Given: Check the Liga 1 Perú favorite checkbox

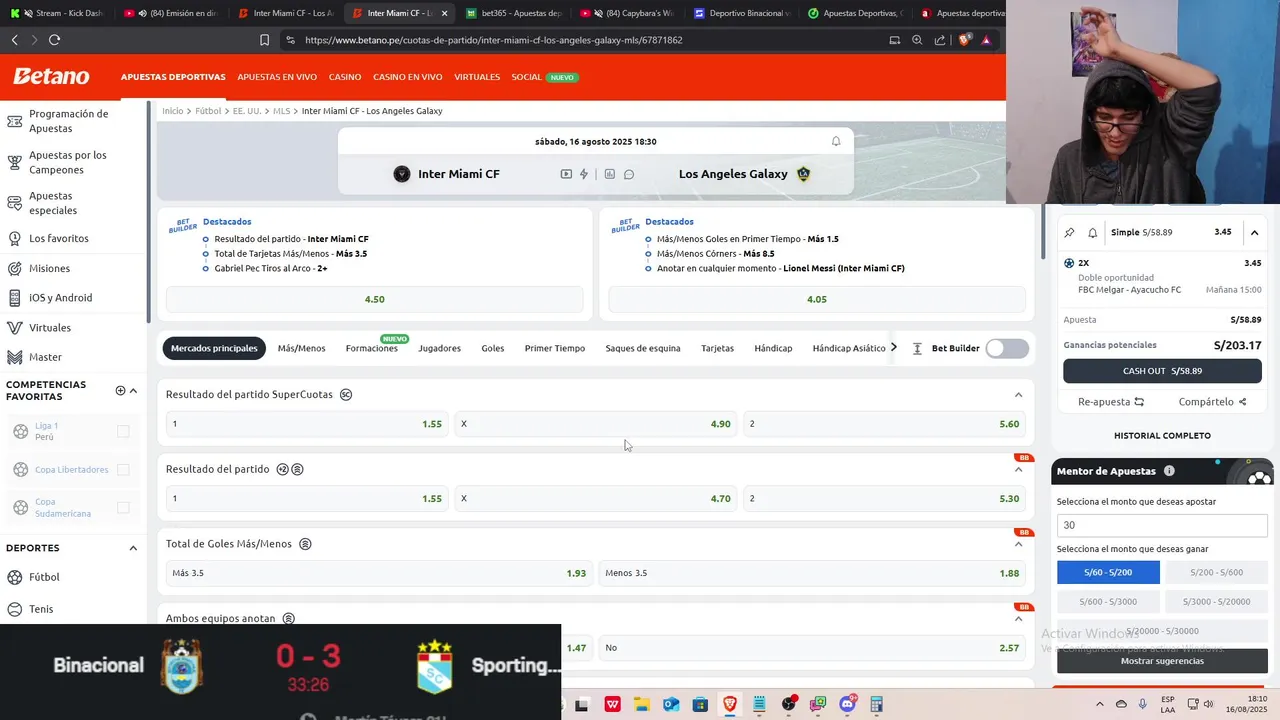Looking at the screenshot, I should point(123,431).
